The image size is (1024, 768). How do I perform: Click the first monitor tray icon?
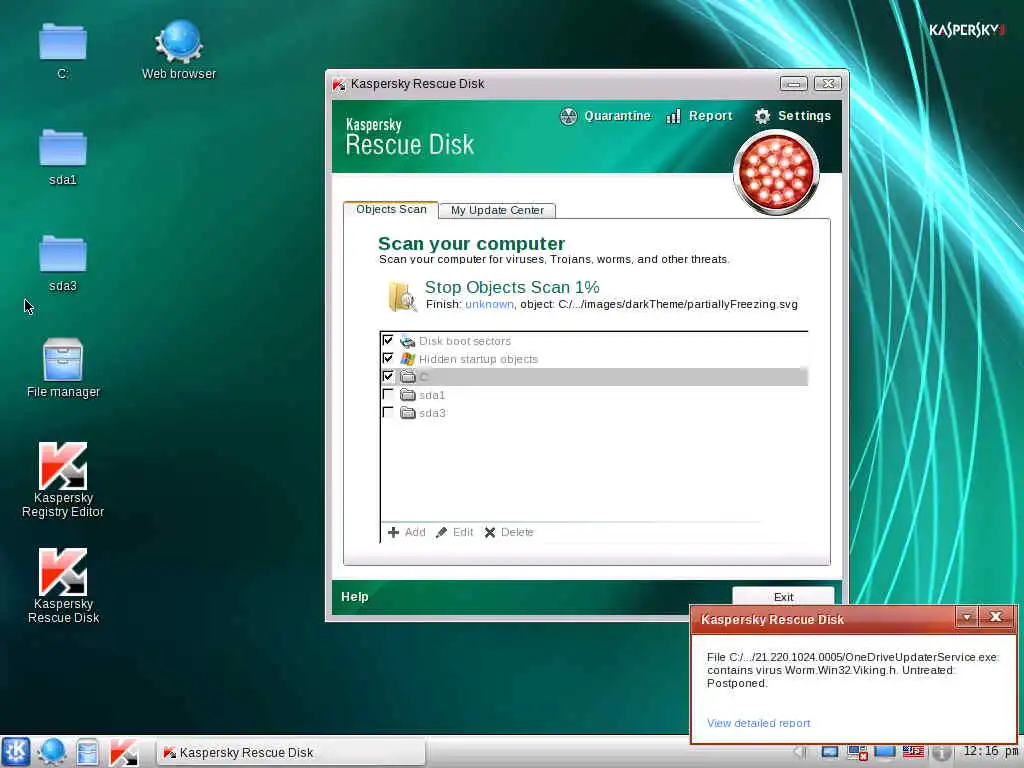[x=829, y=752]
